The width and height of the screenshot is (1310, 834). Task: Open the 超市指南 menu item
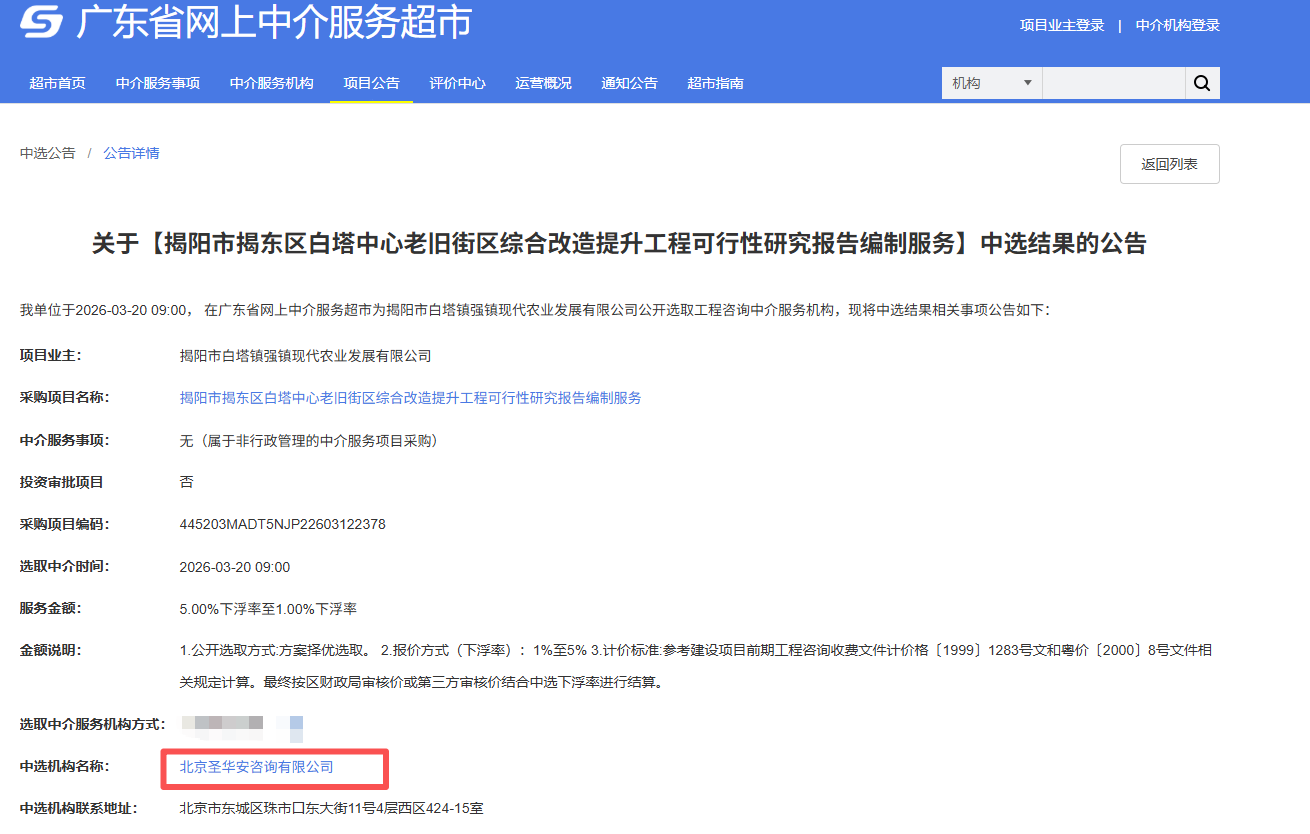click(715, 83)
